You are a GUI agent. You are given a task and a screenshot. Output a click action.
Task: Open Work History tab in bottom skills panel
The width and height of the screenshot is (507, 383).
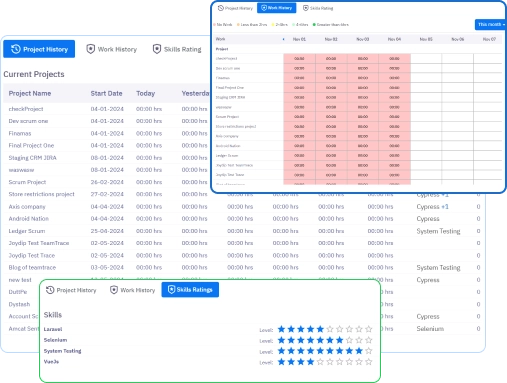click(133, 290)
